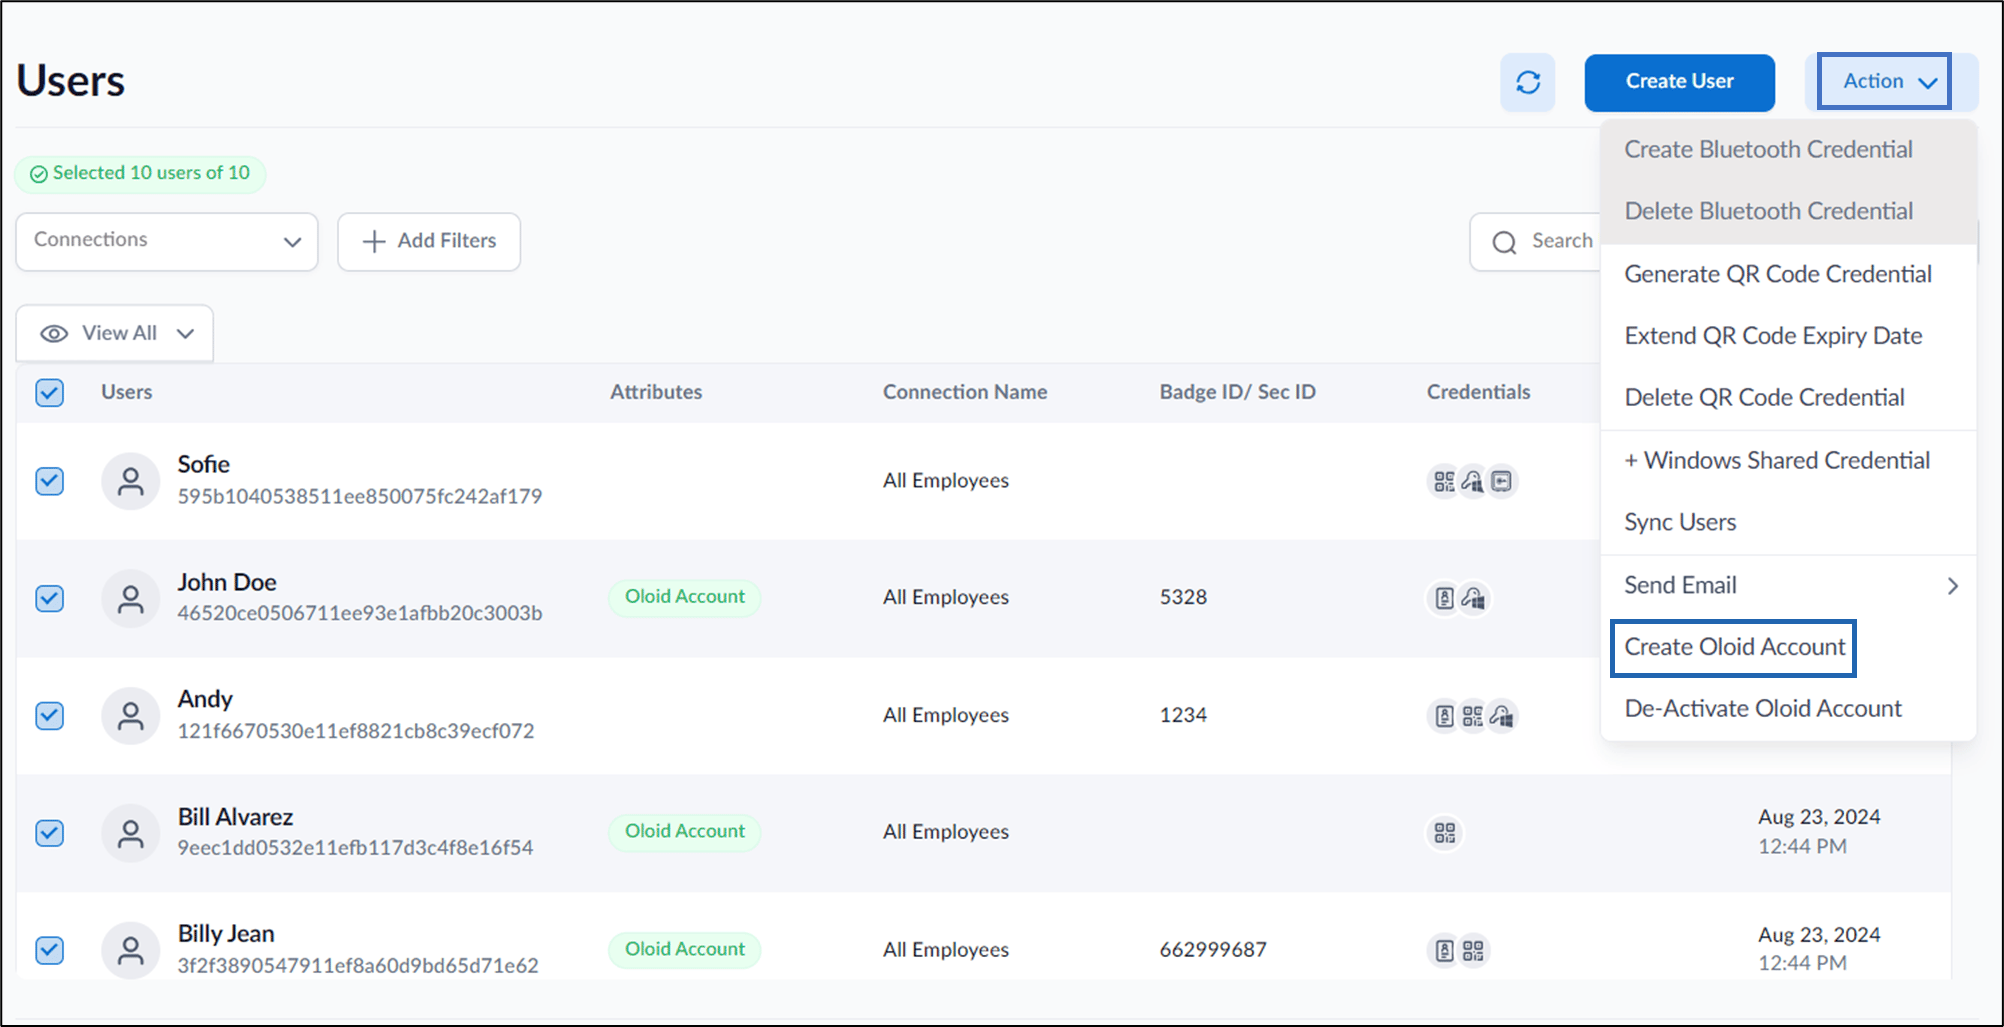Click John Doe's Oloid Account tag
The height and width of the screenshot is (1027, 2004).
[685, 598]
